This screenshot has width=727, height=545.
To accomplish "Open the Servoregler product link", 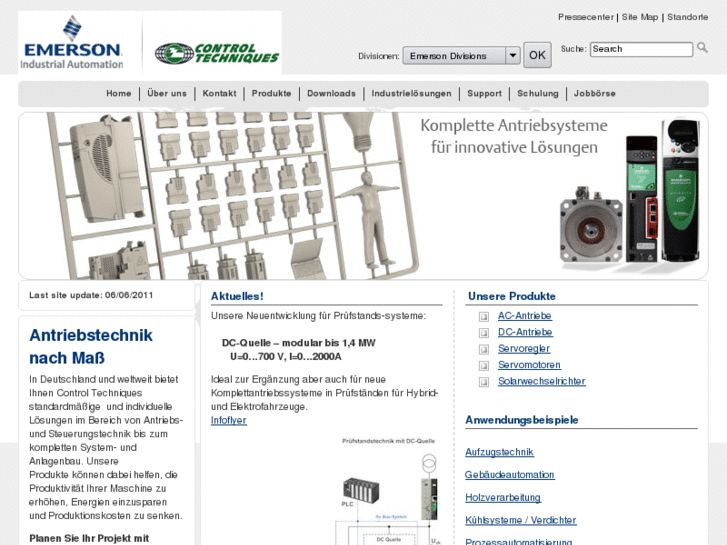I will tap(524, 348).
